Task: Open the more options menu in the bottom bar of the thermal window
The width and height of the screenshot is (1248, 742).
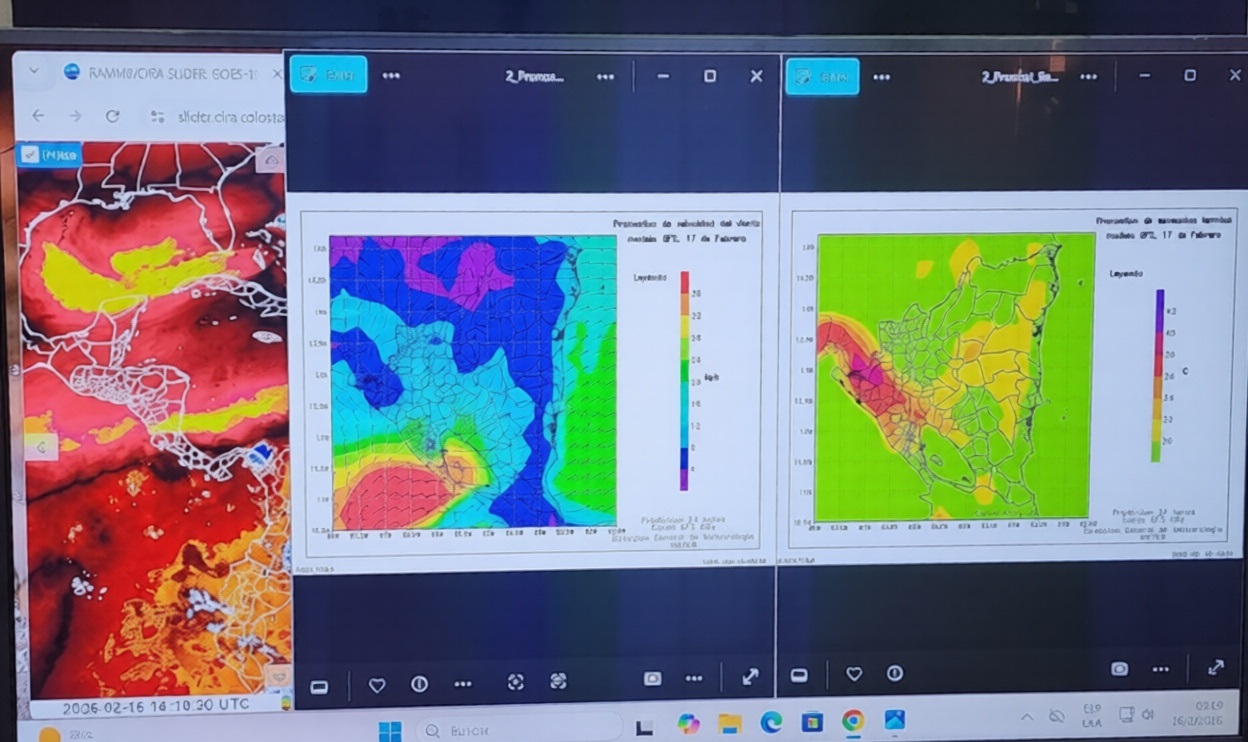Action: [1160, 669]
